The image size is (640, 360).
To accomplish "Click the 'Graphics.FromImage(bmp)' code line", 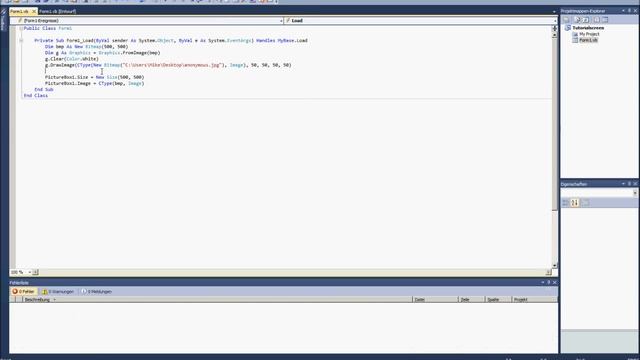I will tap(102, 53).
